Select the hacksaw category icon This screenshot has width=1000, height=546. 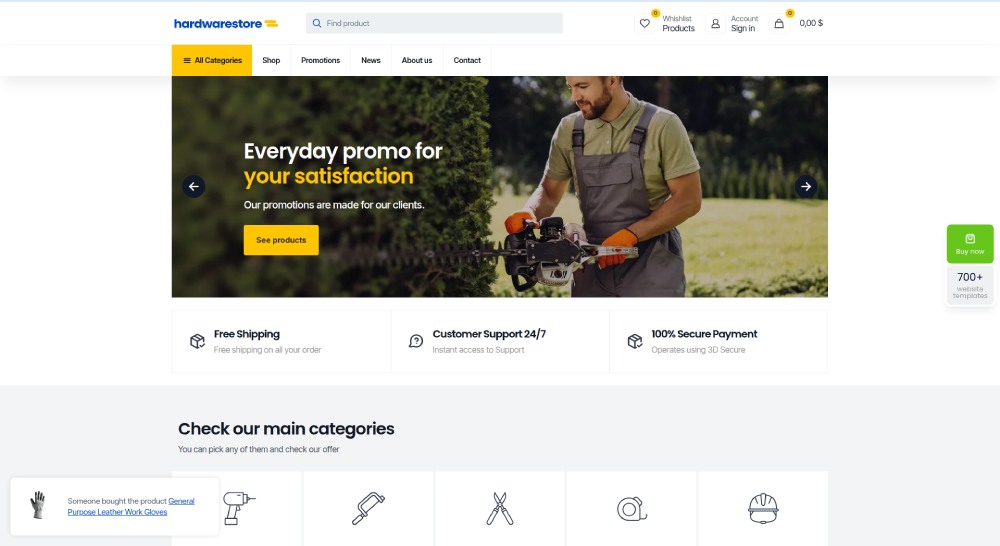[368, 508]
